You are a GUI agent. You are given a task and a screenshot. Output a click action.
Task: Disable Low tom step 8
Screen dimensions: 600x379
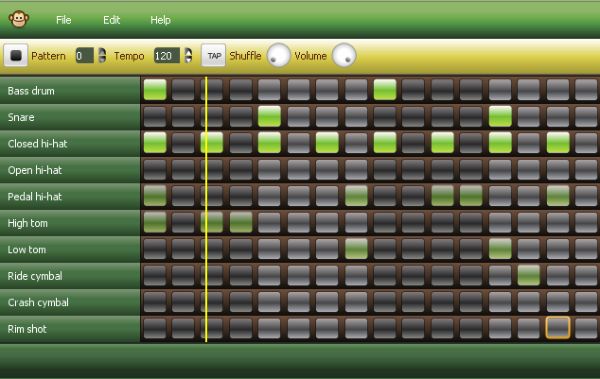click(356, 249)
